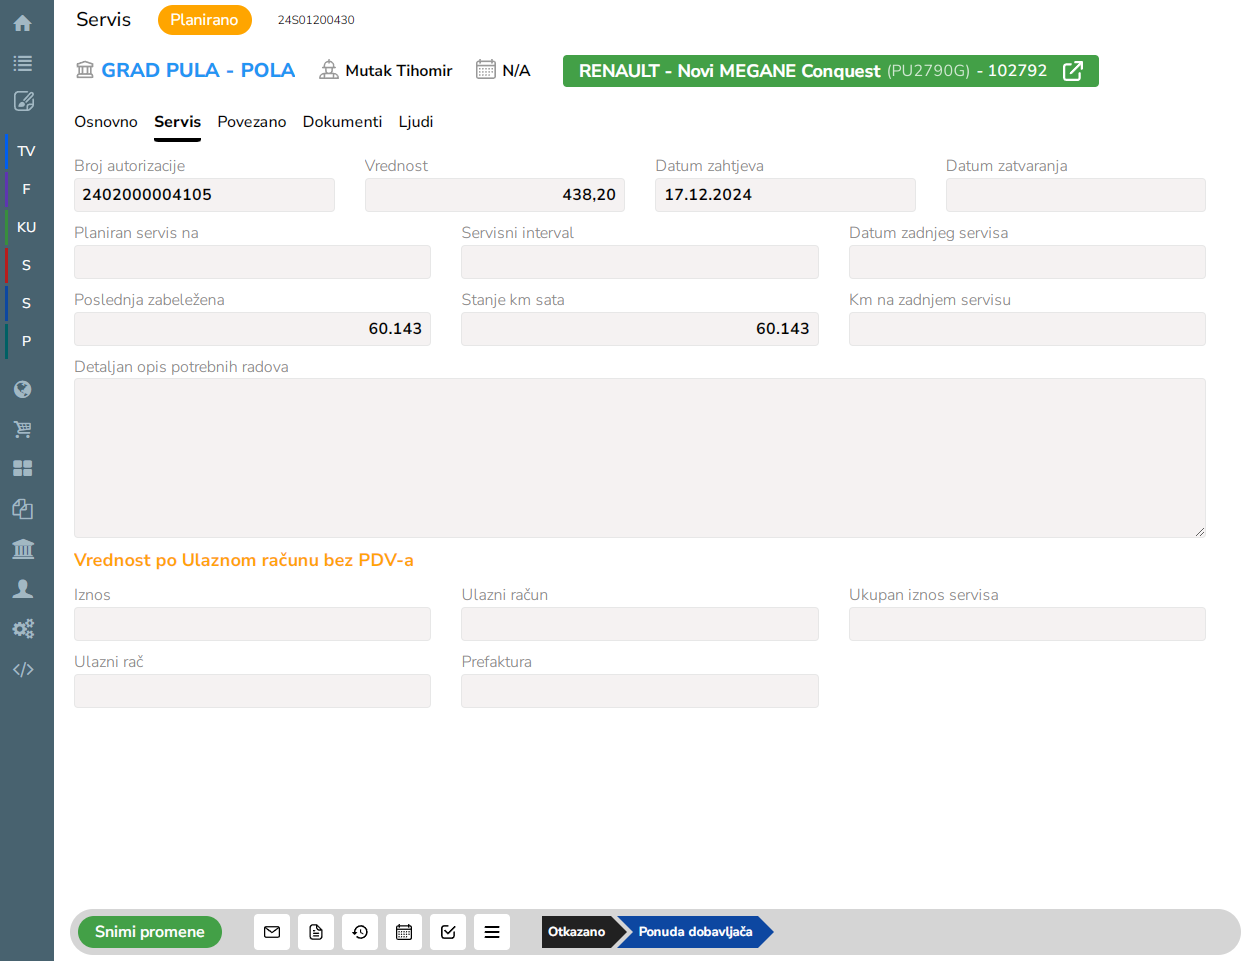Set status to Otkazano
This screenshot has height=961, width=1248.
click(x=577, y=932)
